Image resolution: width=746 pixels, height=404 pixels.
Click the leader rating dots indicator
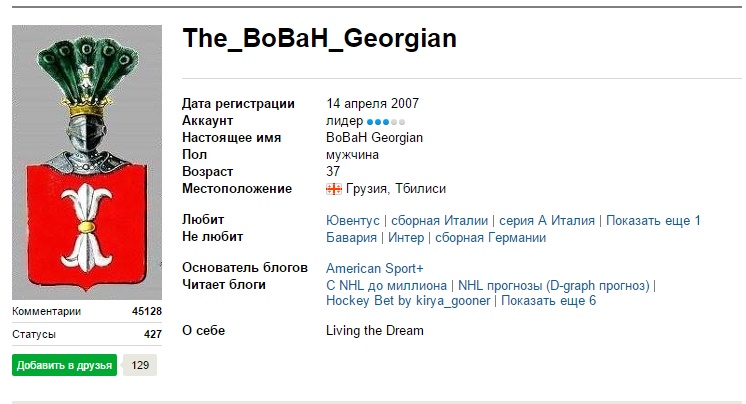(386, 121)
